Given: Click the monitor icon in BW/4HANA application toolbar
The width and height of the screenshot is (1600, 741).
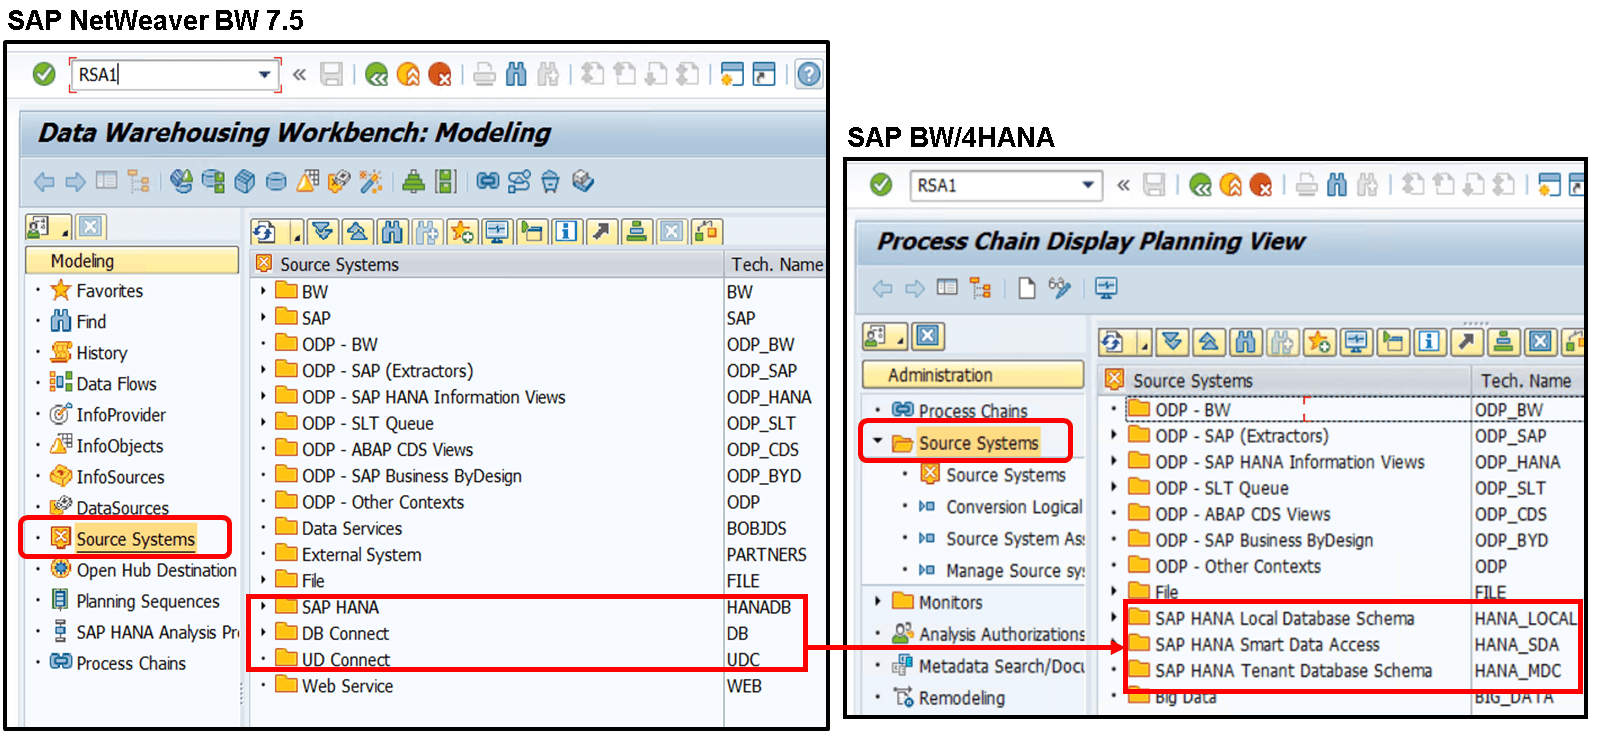Looking at the screenshot, I should 1105,288.
